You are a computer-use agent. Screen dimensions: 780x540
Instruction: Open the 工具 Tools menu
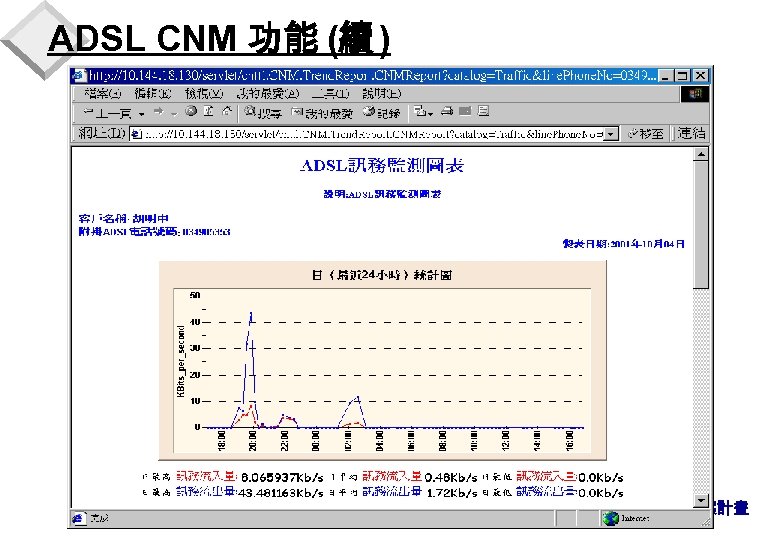331,93
